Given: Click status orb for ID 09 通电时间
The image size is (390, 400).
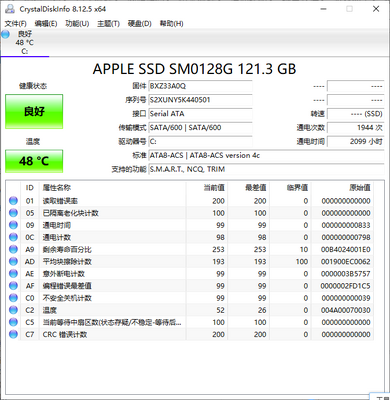Looking at the screenshot, I should pos(13,225).
